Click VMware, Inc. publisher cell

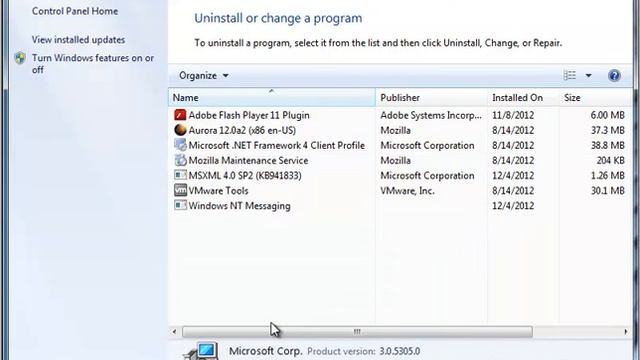point(407,191)
